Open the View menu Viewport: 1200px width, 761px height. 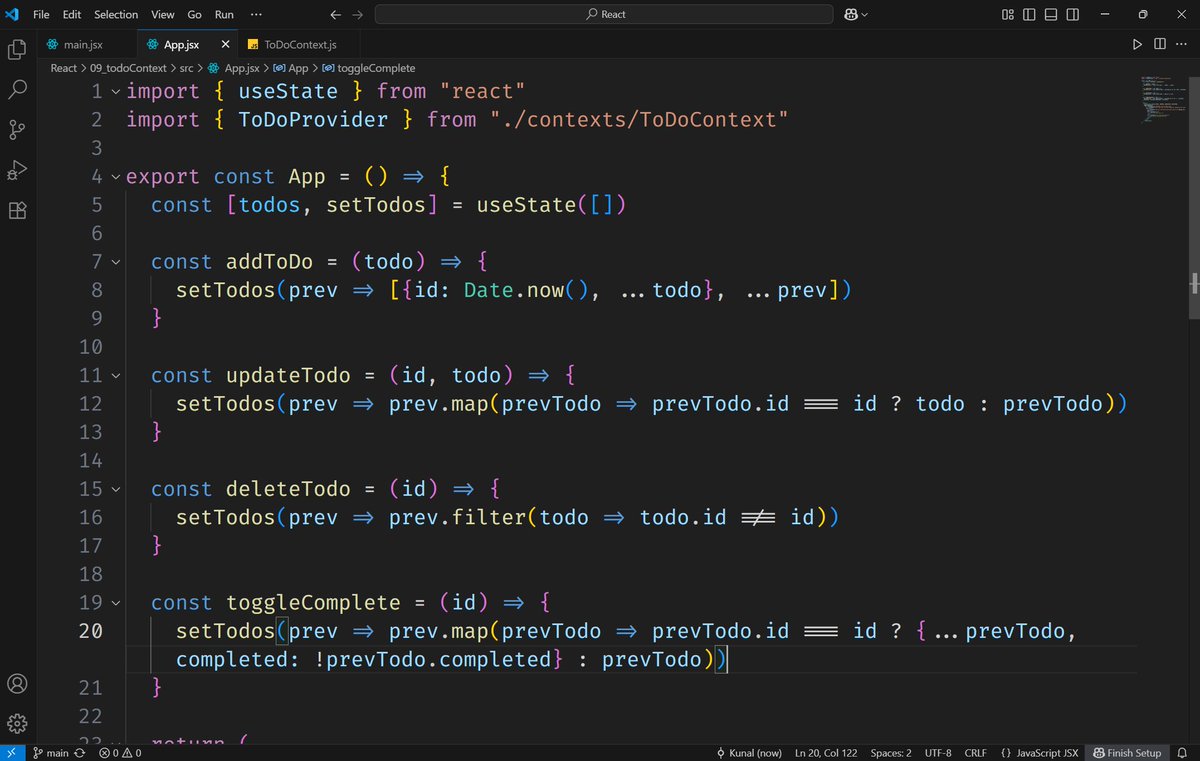coord(163,15)
